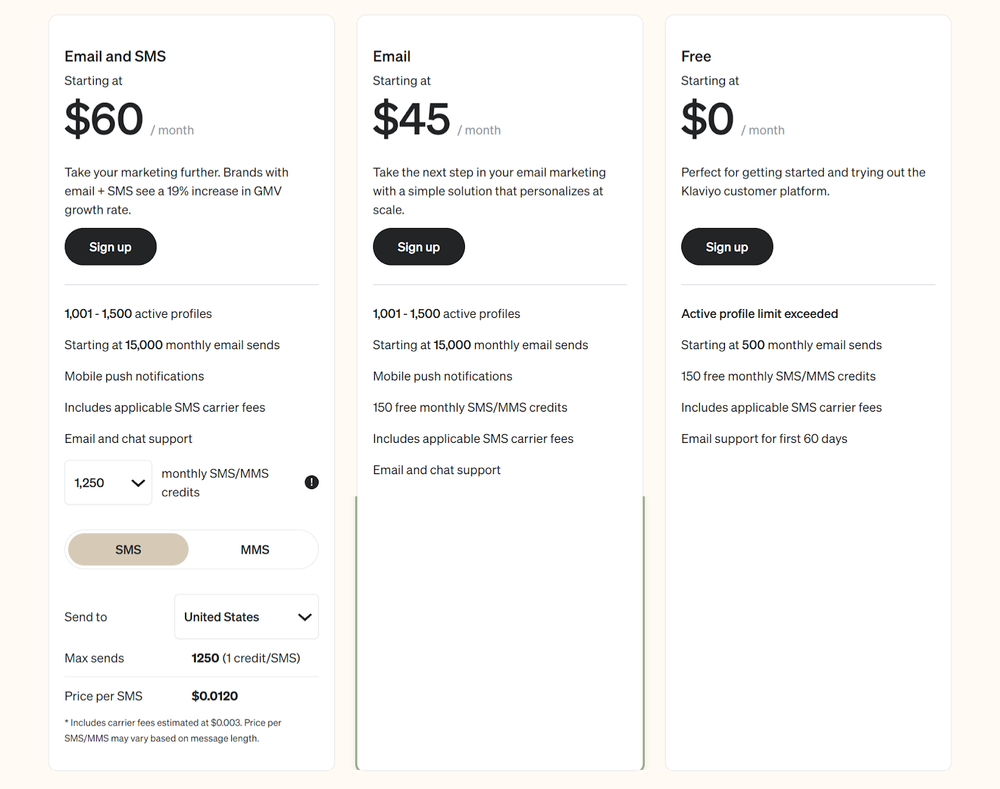Click the Free plan heading
This screenshot has height=789, width=1000.
696,56
